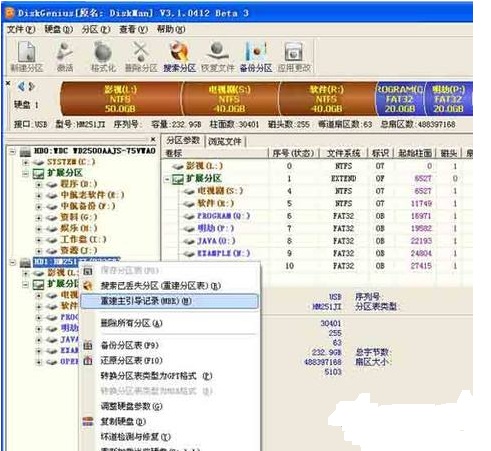Screen dimensions: 491x451
Task: Go to next disk with right arrow
Action: click(x=32, y=87)
